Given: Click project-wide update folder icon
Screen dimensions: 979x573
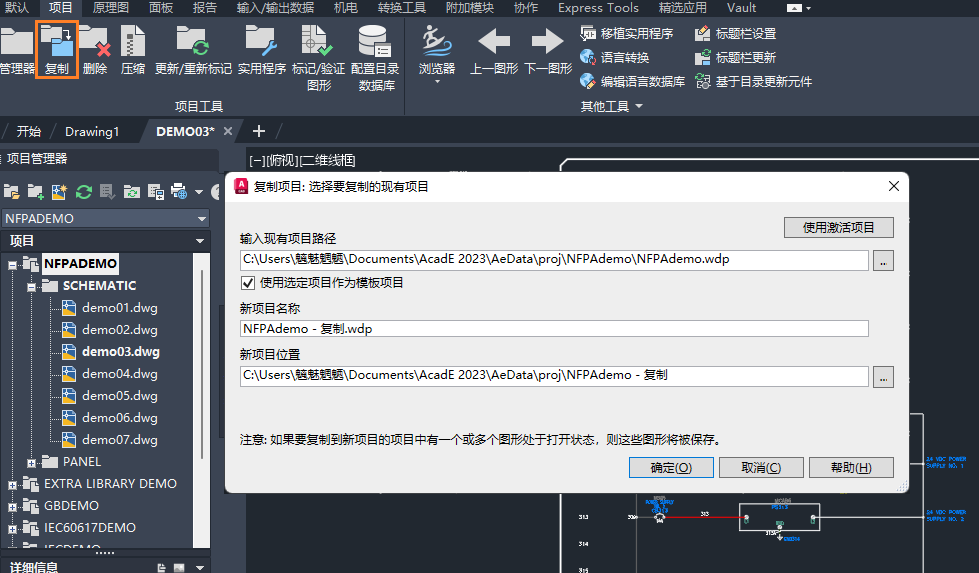Looking at the screenshot, I should (131, 192).
